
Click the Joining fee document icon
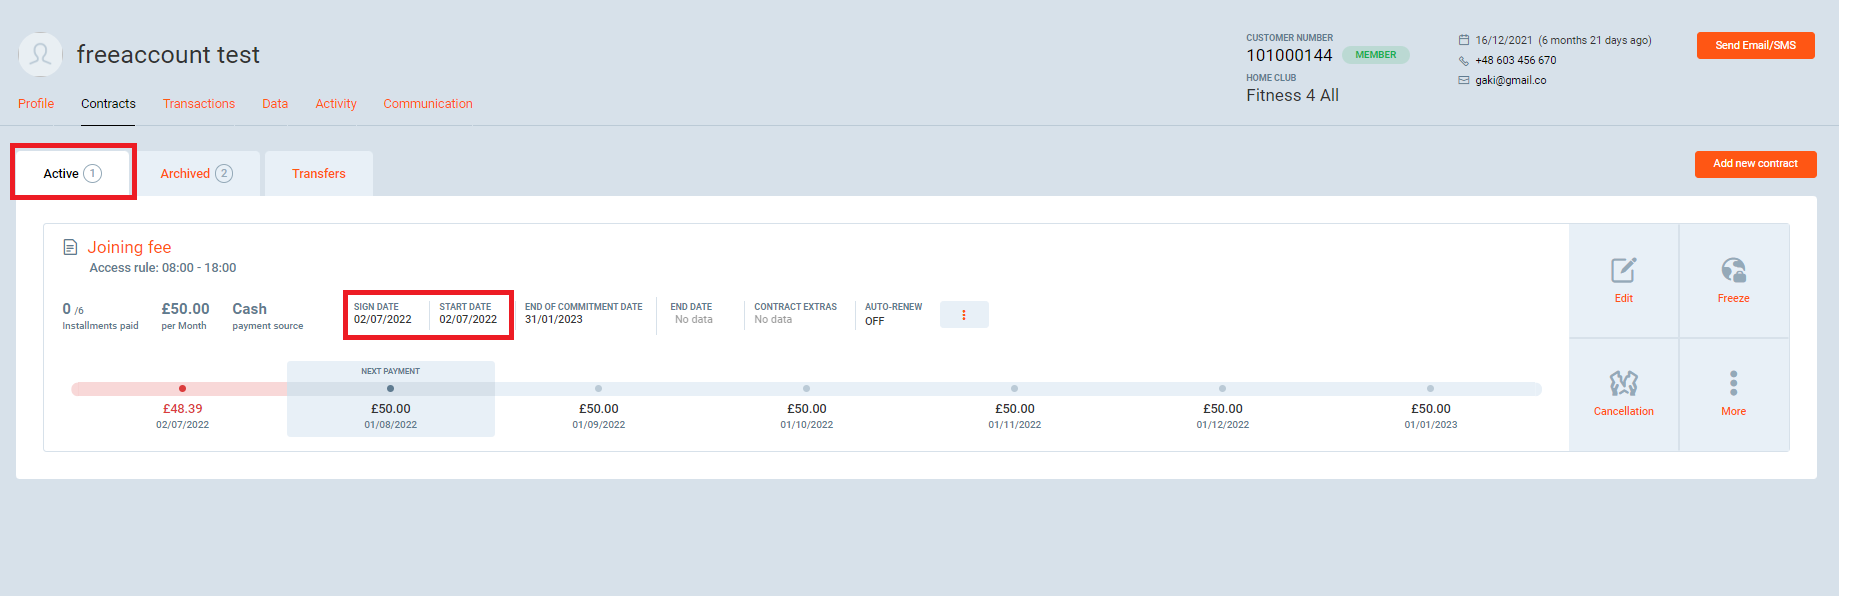point(70,247)
